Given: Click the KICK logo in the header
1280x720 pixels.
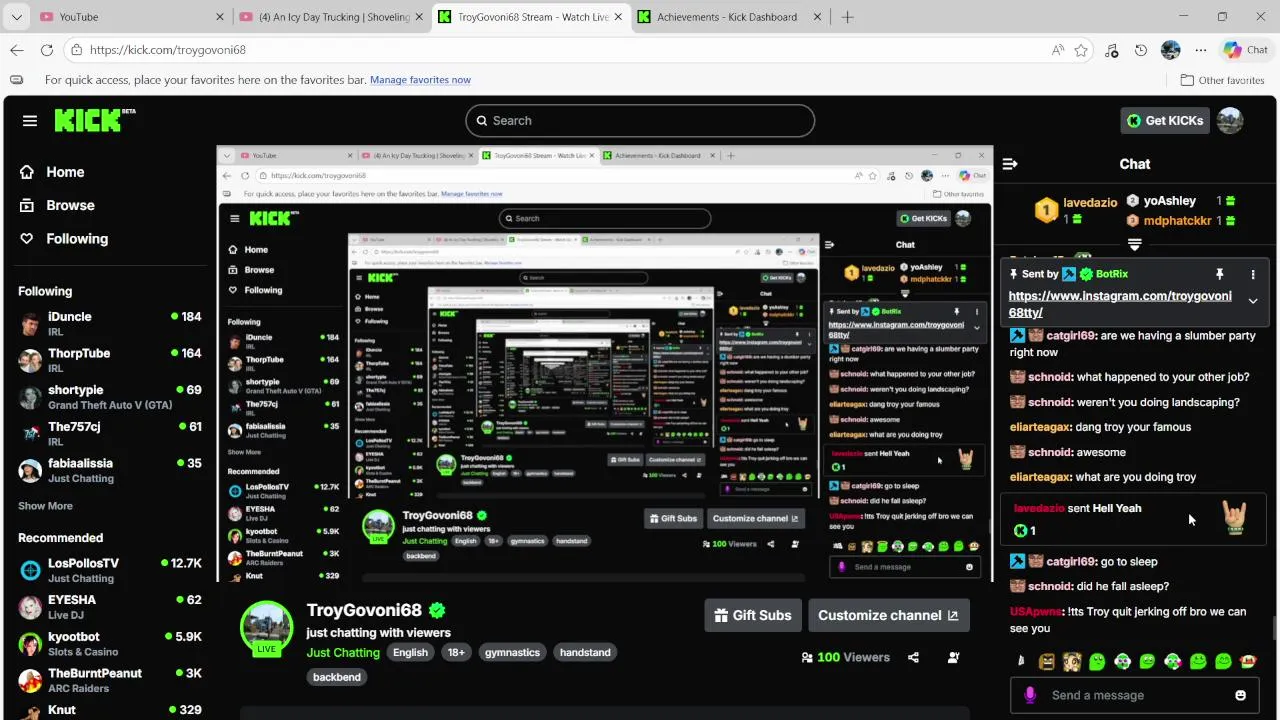Looking at the screenshot, I should pyautogui.click(x=94, y=120).
